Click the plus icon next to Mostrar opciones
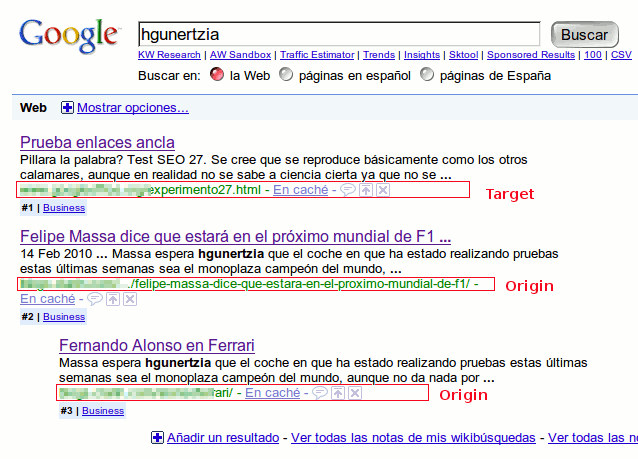Viewport: 638px width, 459px height. tap(67, 108)
